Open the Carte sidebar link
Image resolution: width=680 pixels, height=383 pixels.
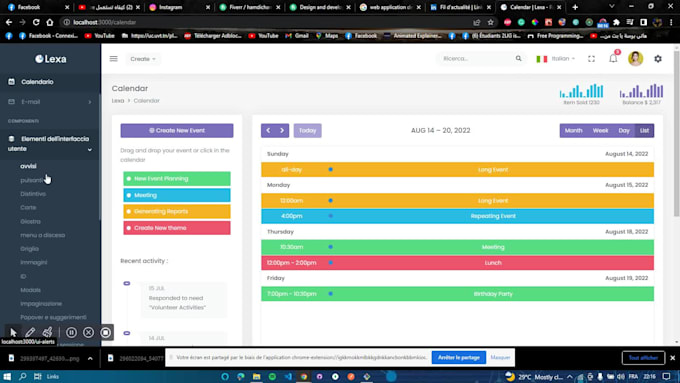point(28,207)
